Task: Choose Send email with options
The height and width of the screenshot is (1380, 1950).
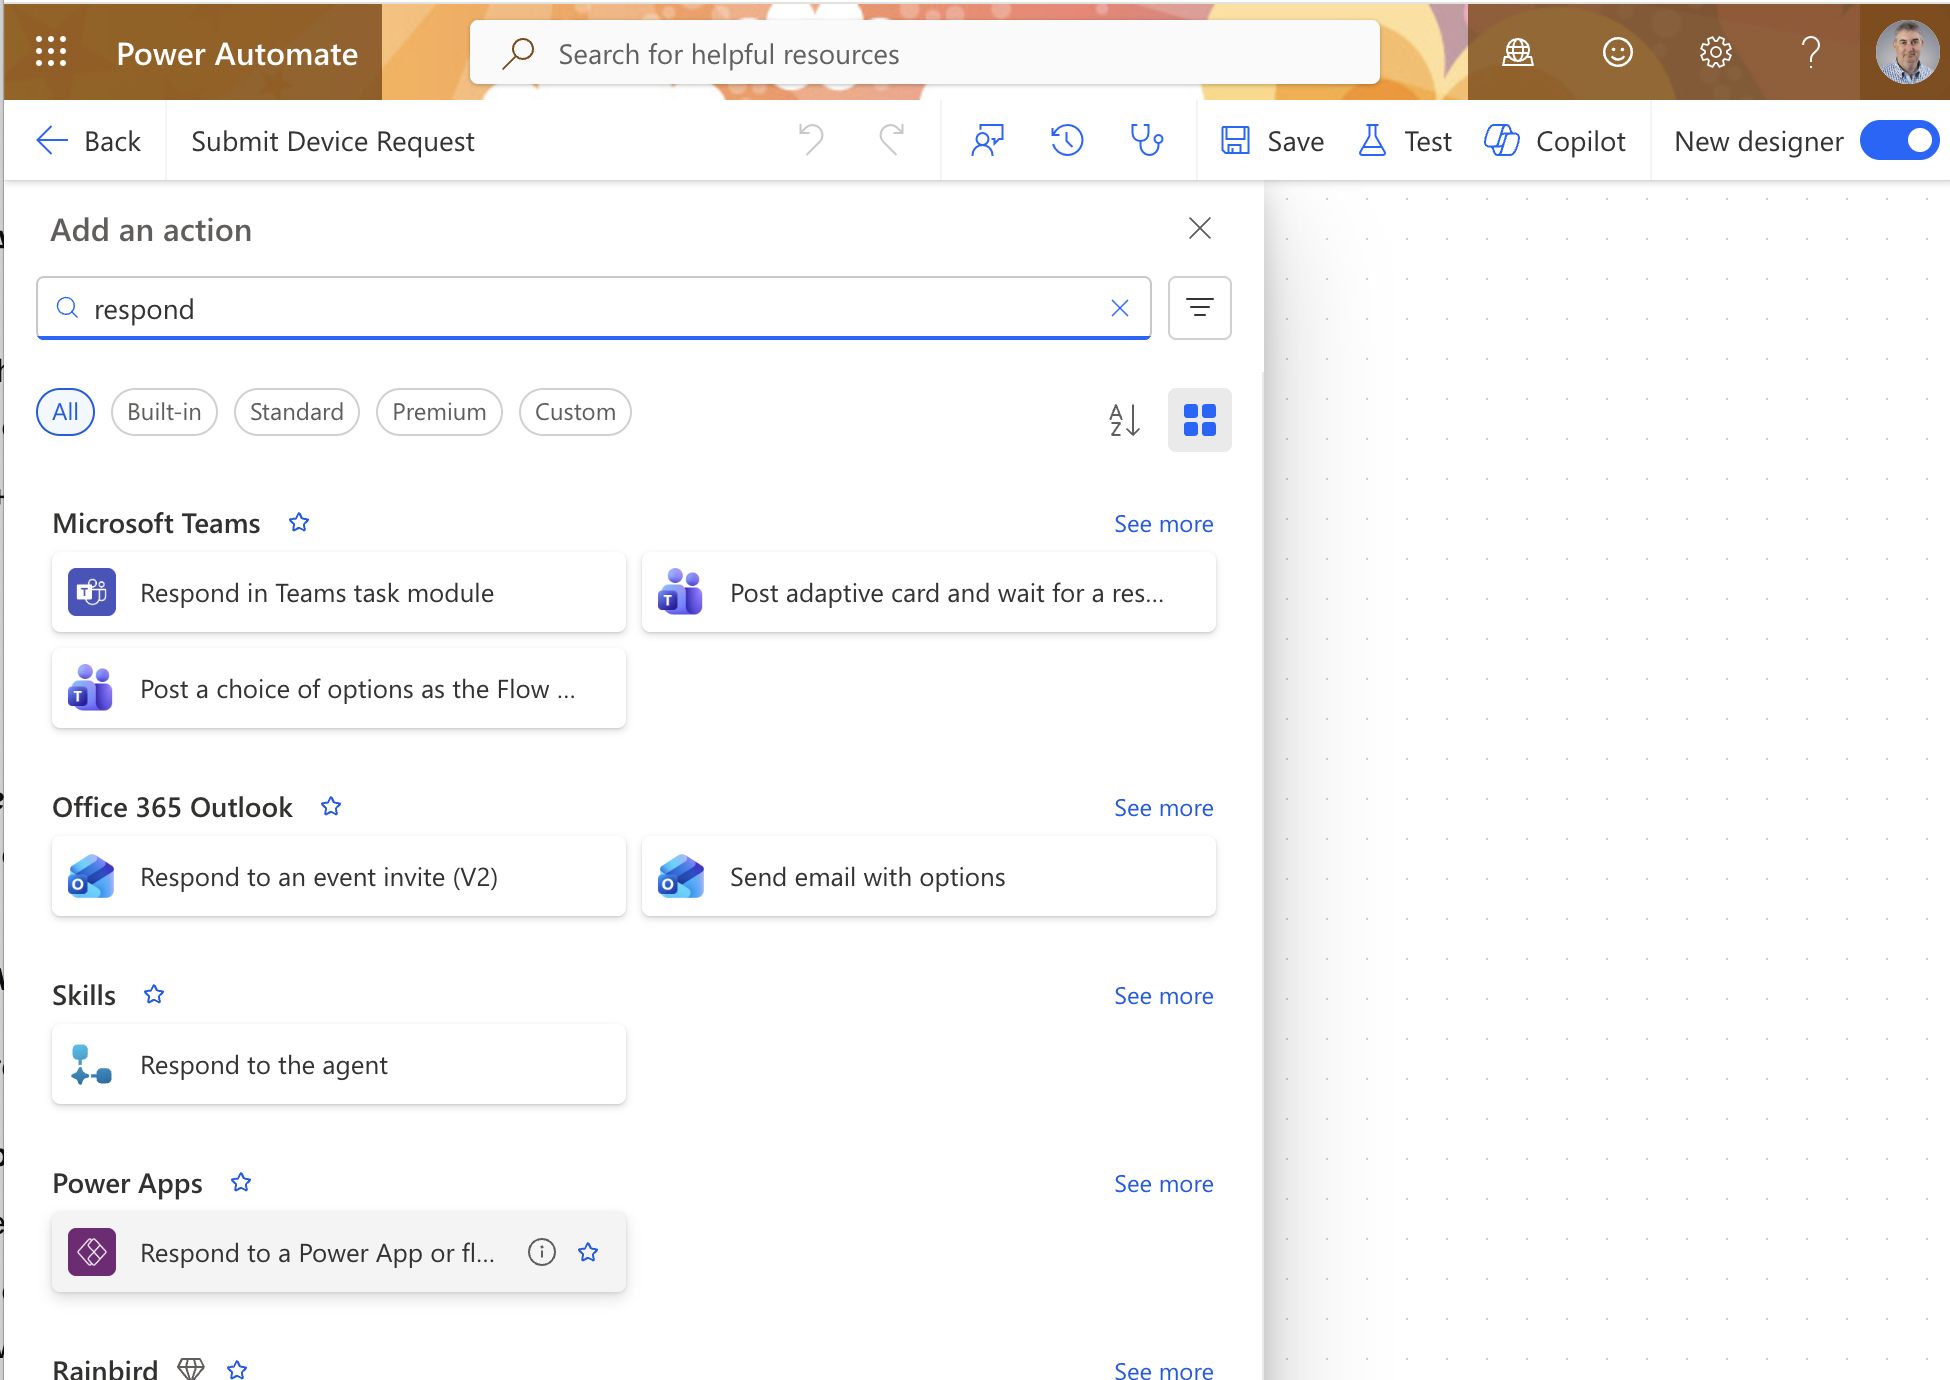Action: tap(929, 876)
